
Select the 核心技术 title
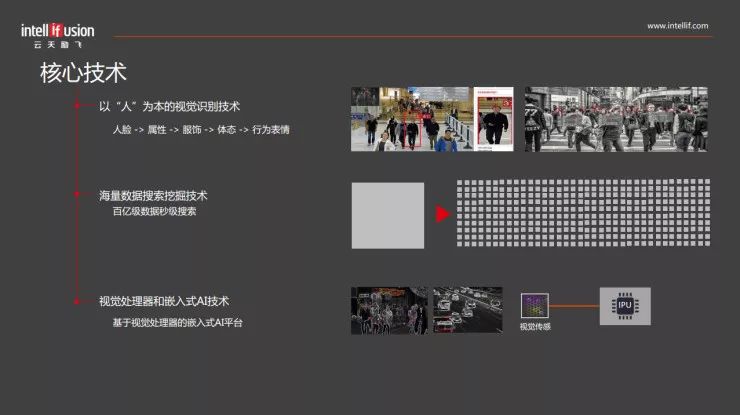pyautogui.click(x=84, y=73)
